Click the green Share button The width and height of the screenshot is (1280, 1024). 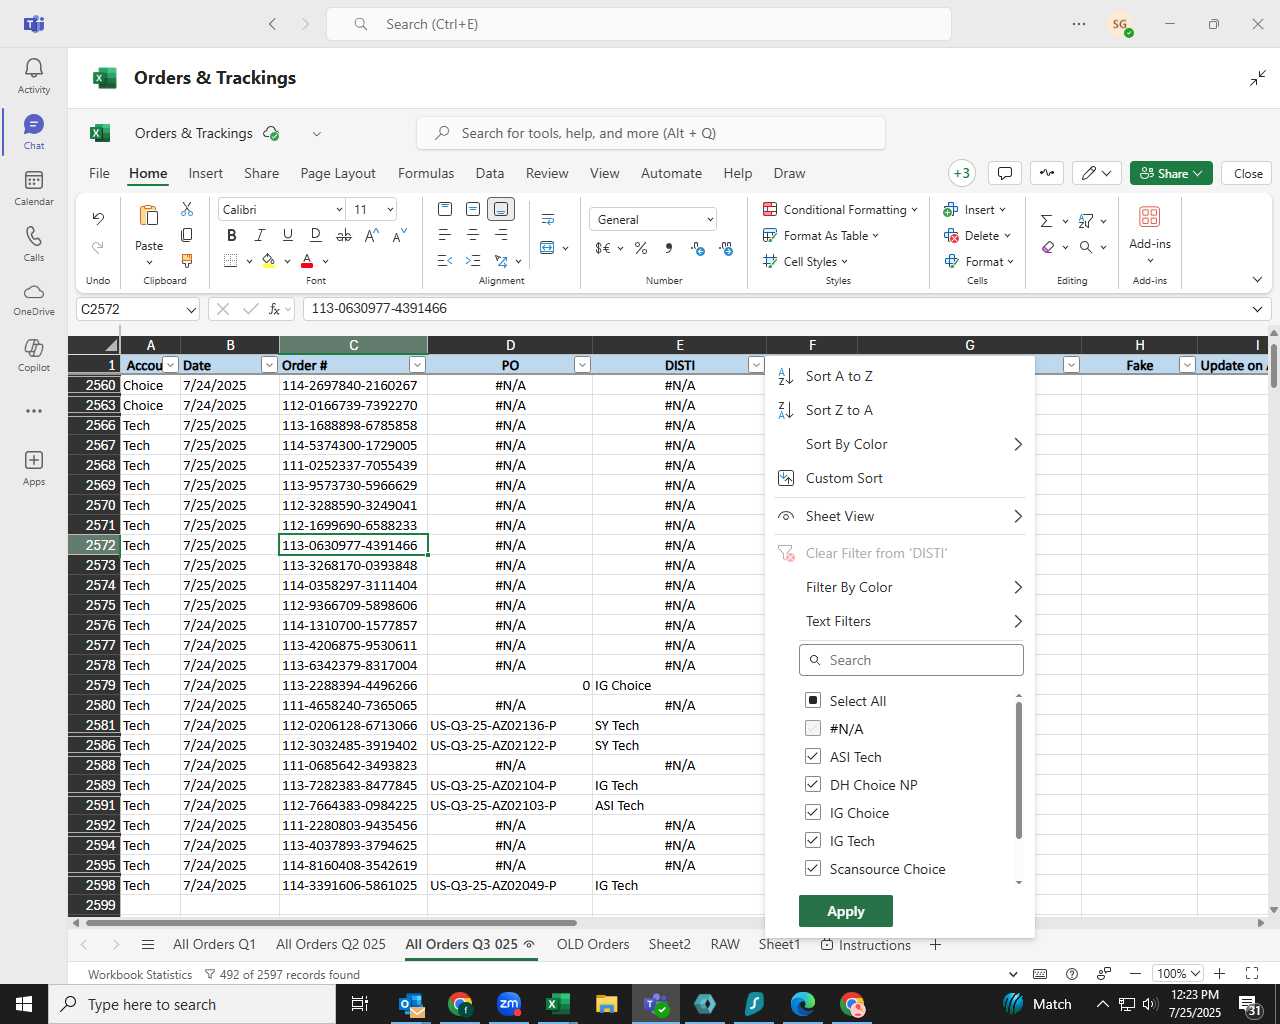pos(1171,173)
